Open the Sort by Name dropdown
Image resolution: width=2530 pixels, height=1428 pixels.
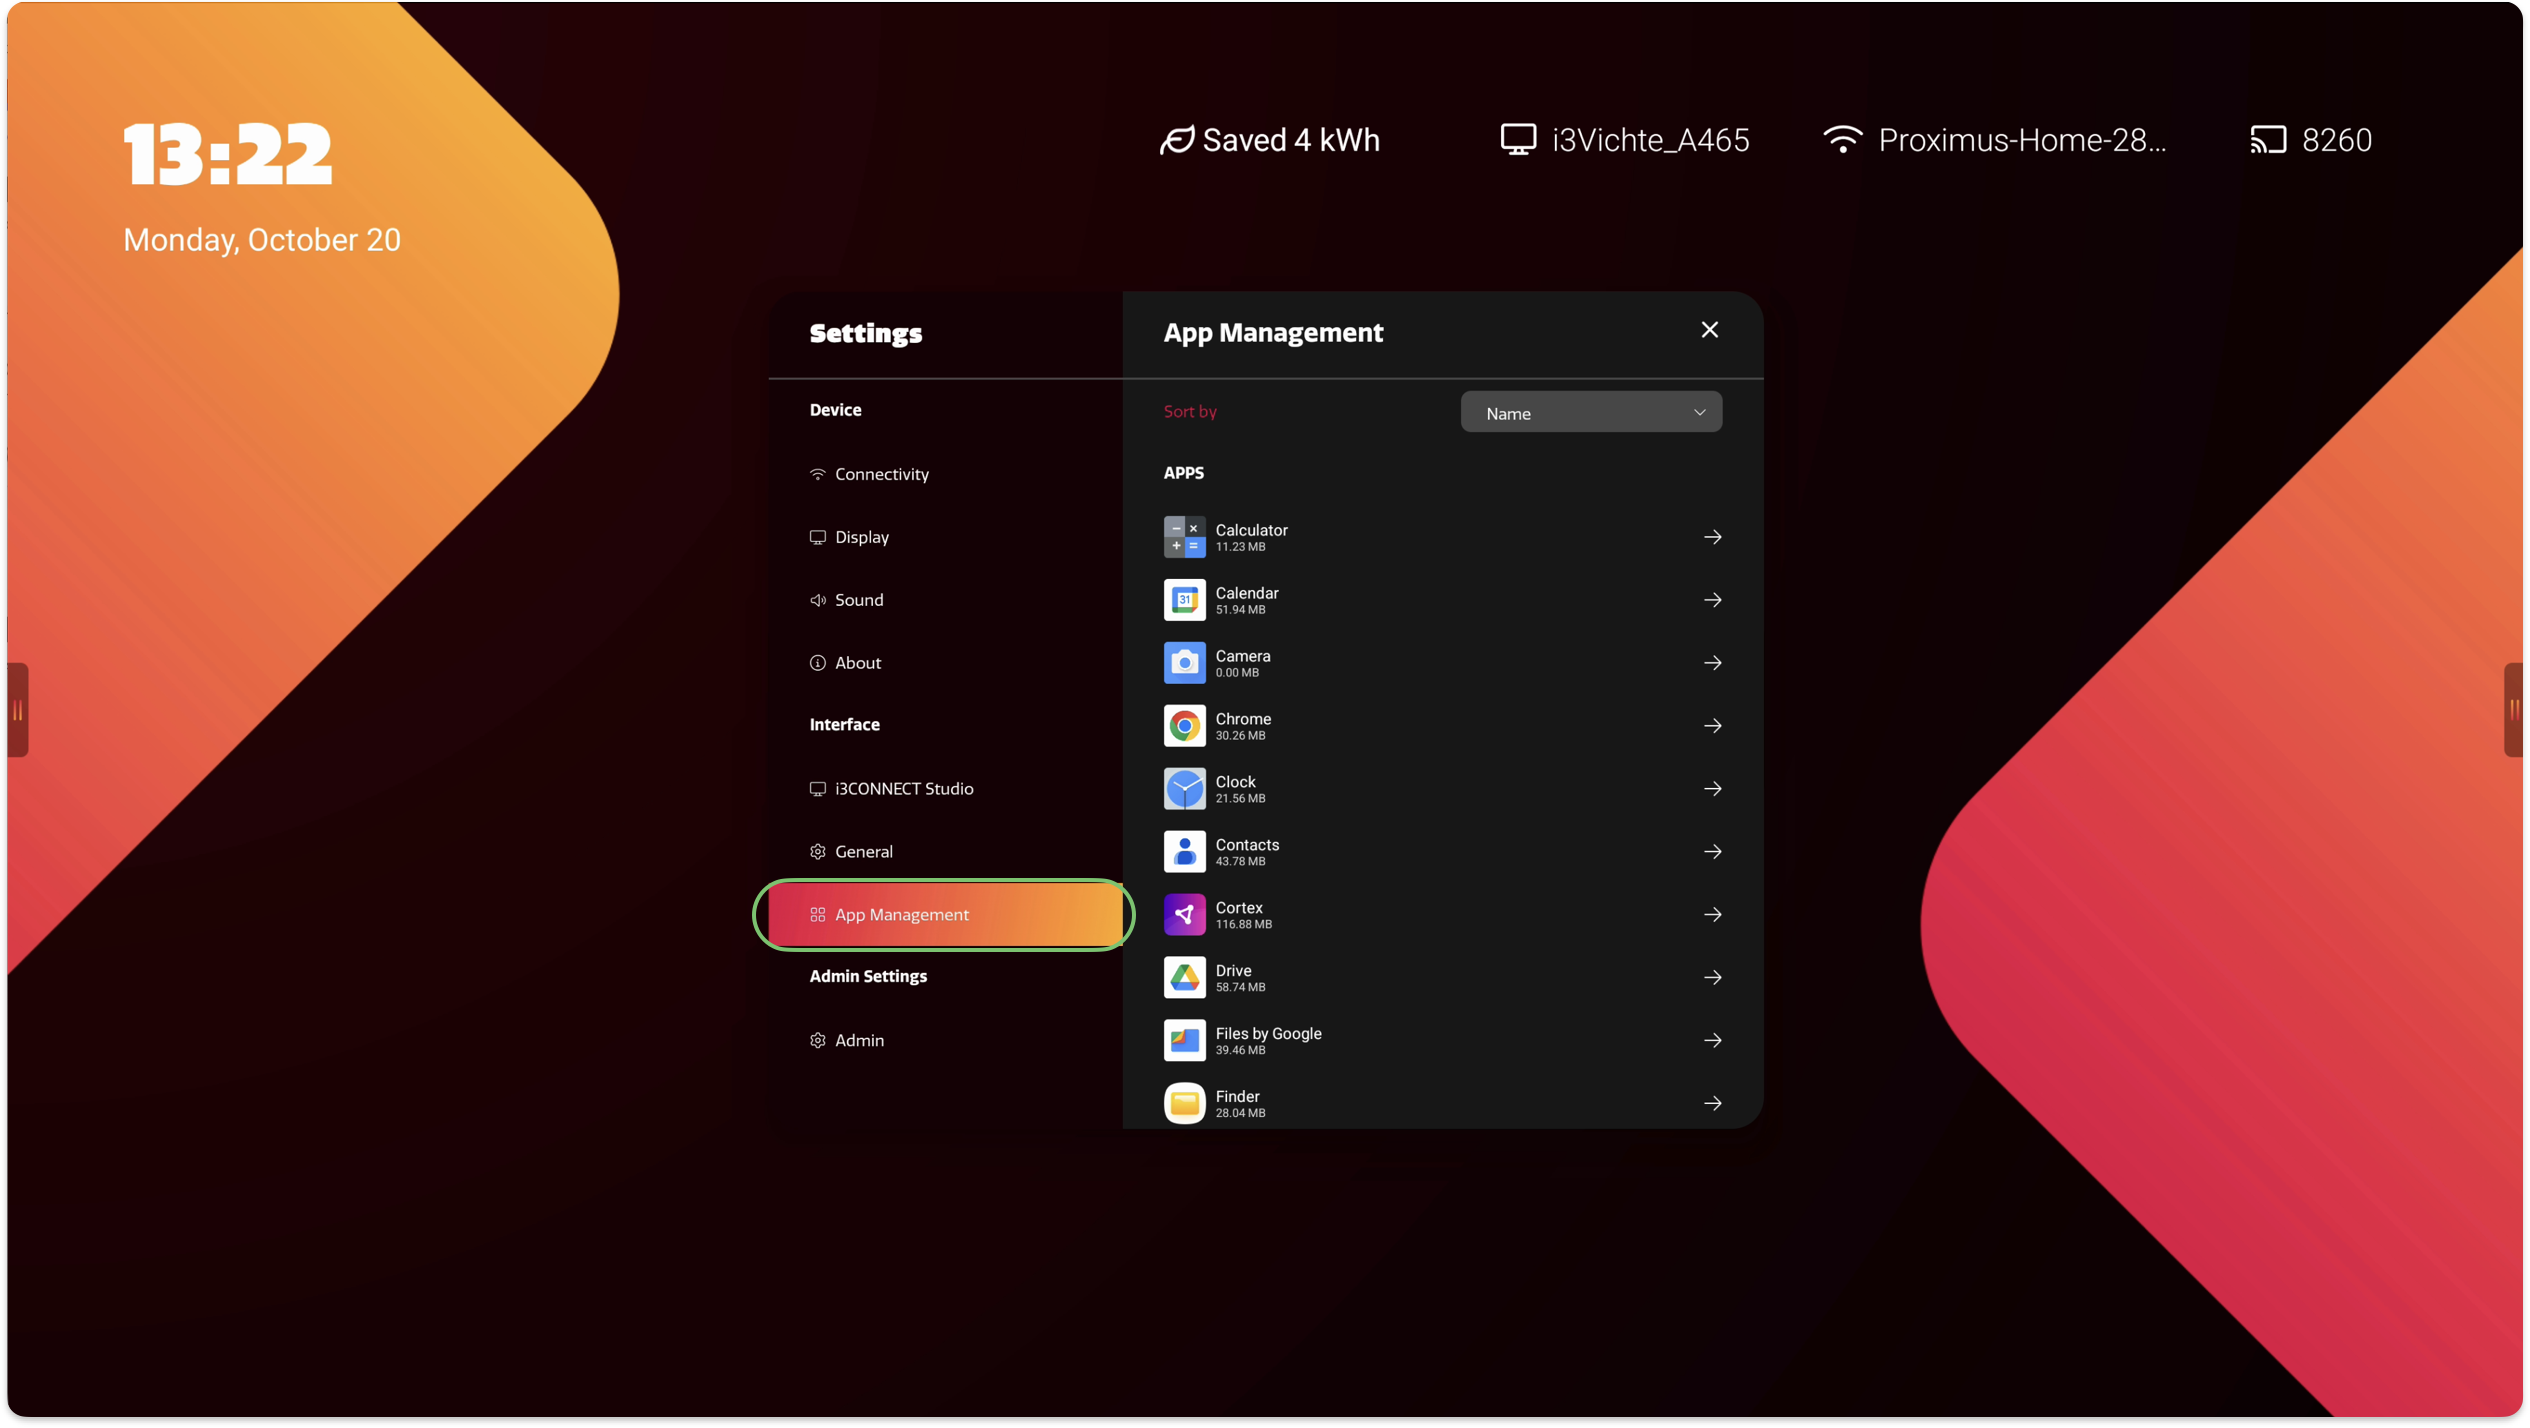coord(1590,413)
